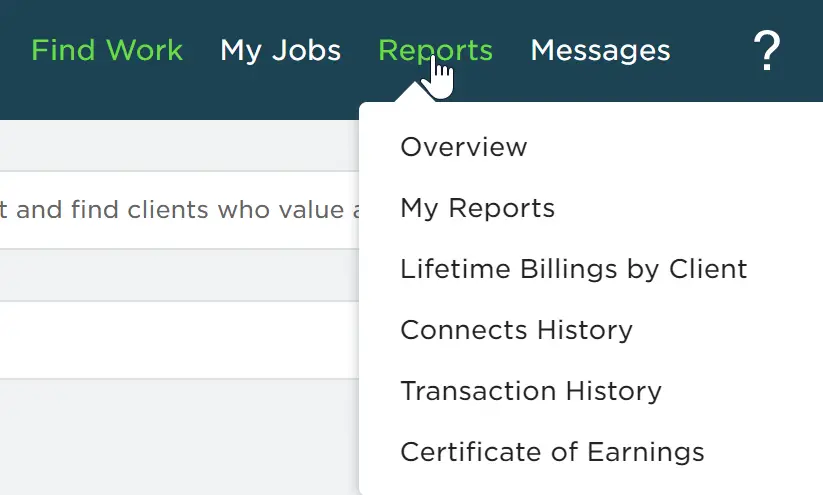Expand the My Jobs navigation menu
This screenshot has height=495, width=823.
281,51
